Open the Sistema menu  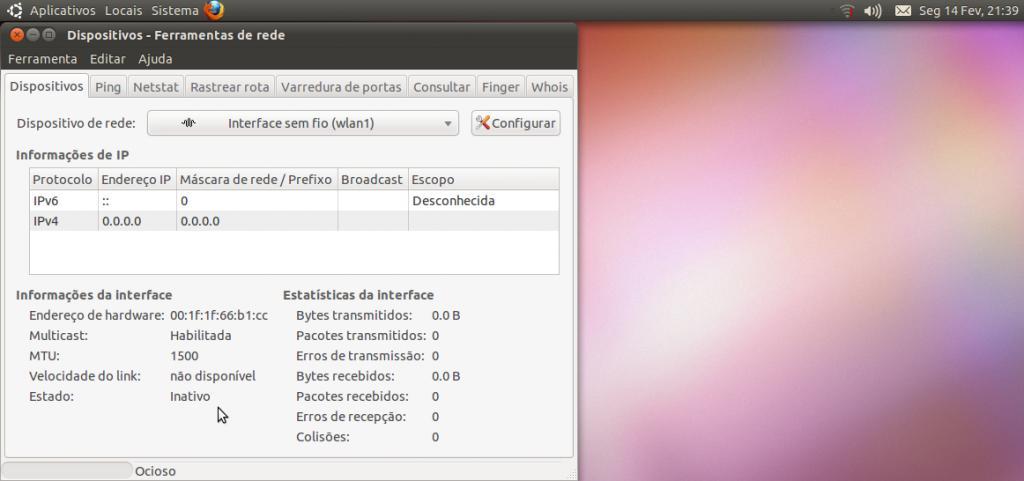[175, 11]
